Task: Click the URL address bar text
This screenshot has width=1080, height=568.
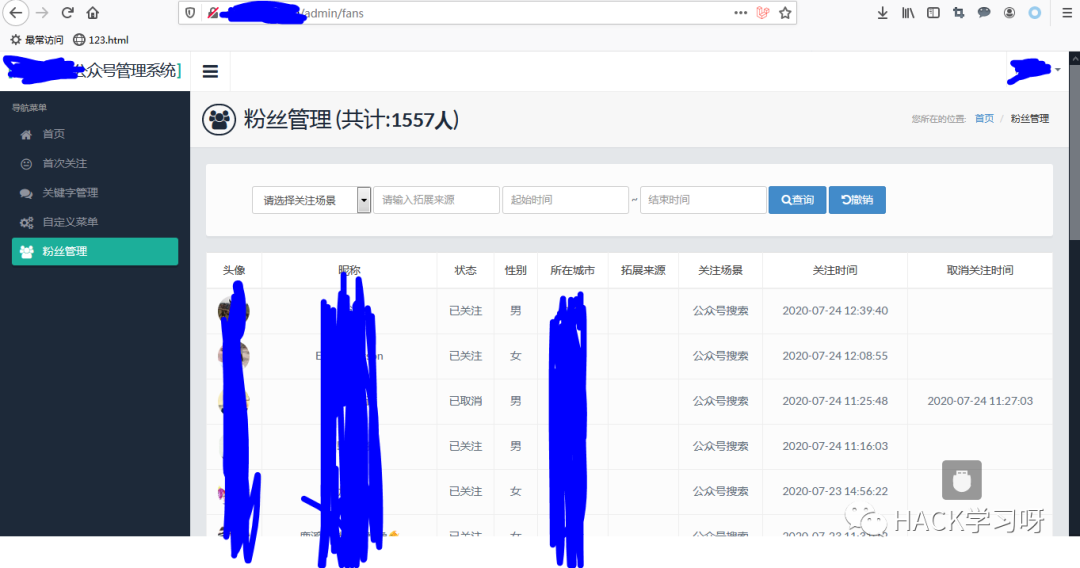Action: pos(333,13)
